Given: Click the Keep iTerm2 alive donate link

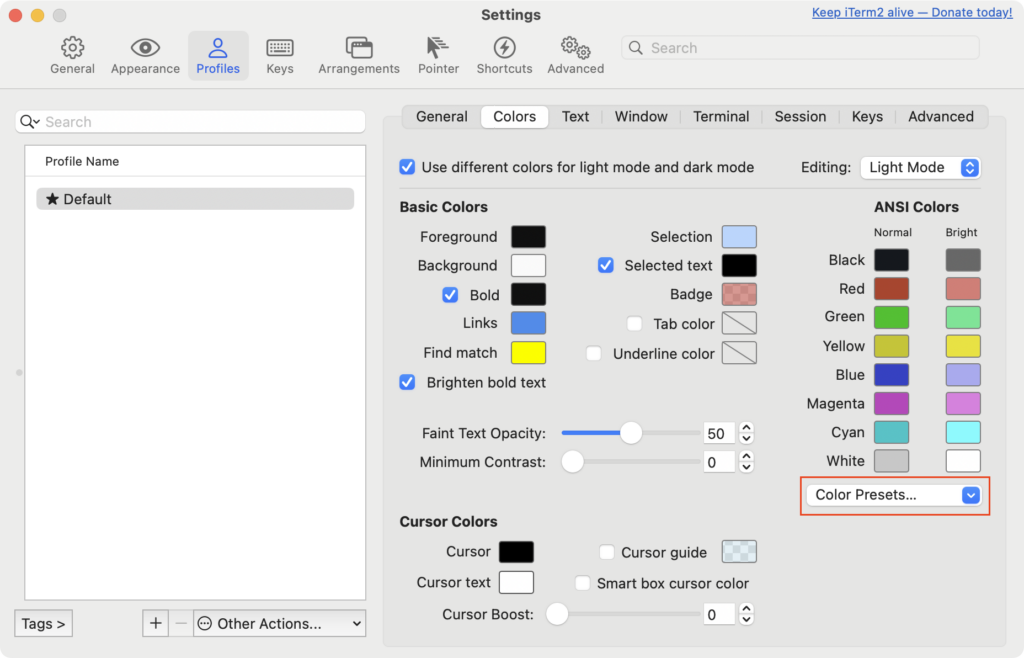Looking at the screenshot, I should tap(912, 12).
